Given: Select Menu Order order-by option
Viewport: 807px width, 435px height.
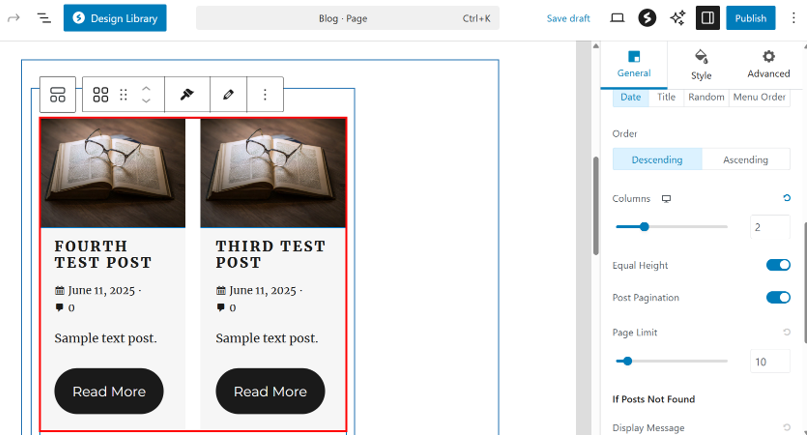Looking at the screenshot, I should [759, 97].
